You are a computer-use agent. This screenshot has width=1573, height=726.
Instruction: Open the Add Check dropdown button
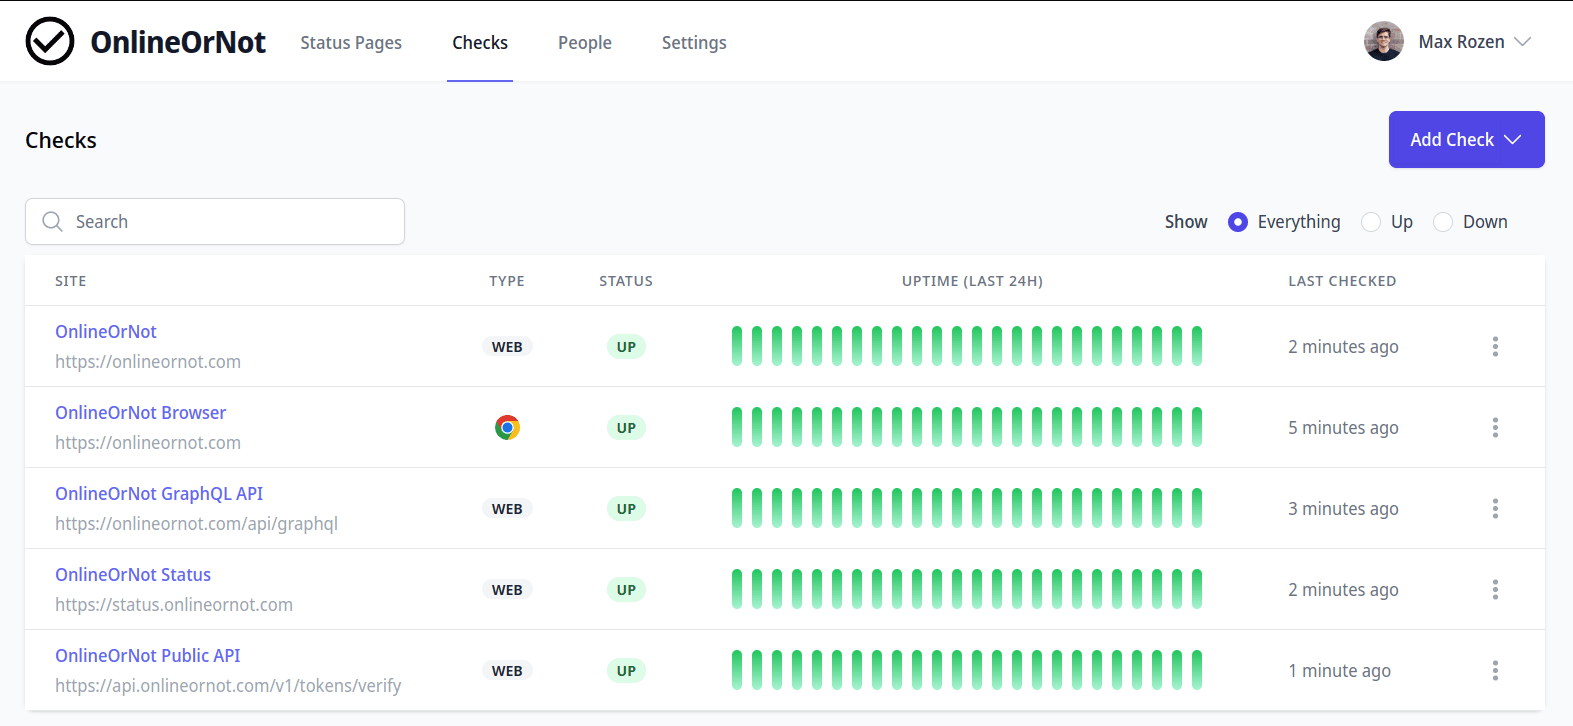click(1466, 139)
